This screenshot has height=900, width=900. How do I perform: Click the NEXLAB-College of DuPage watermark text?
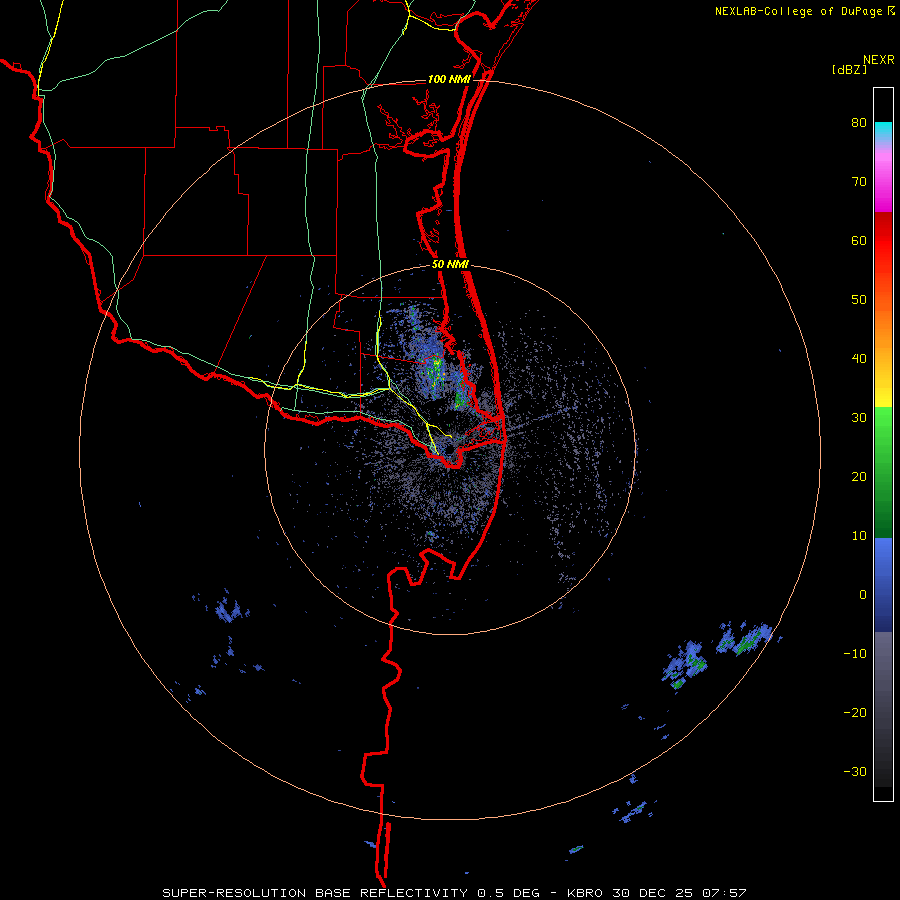(804, 11)
